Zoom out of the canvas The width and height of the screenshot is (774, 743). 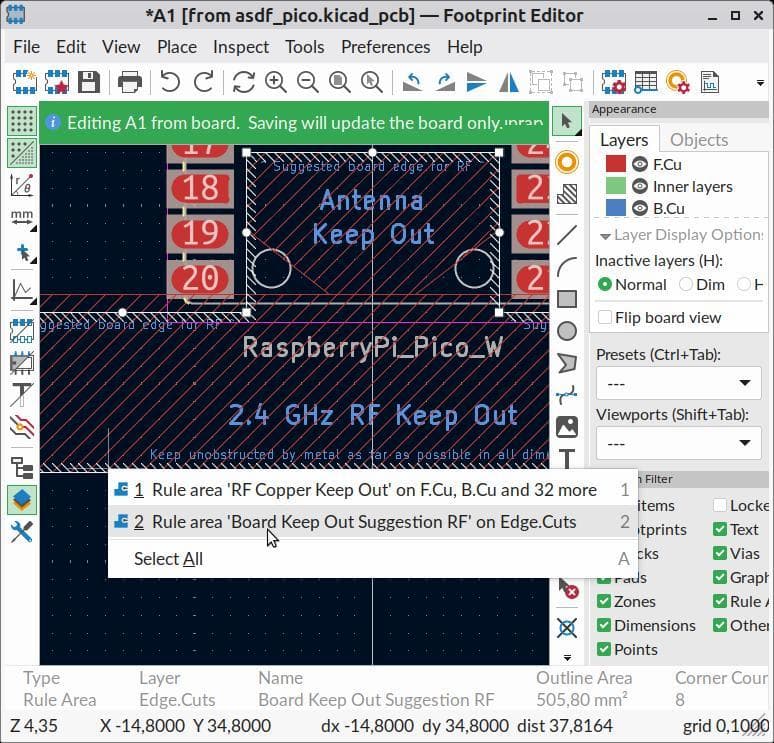click(308, 82)
